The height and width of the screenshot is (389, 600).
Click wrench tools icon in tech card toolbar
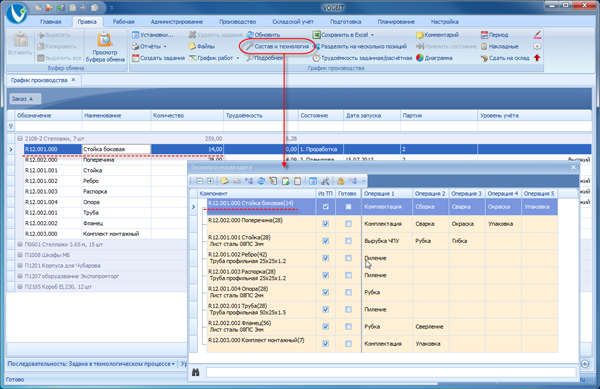pyautogui.click(x=325, y=181)
